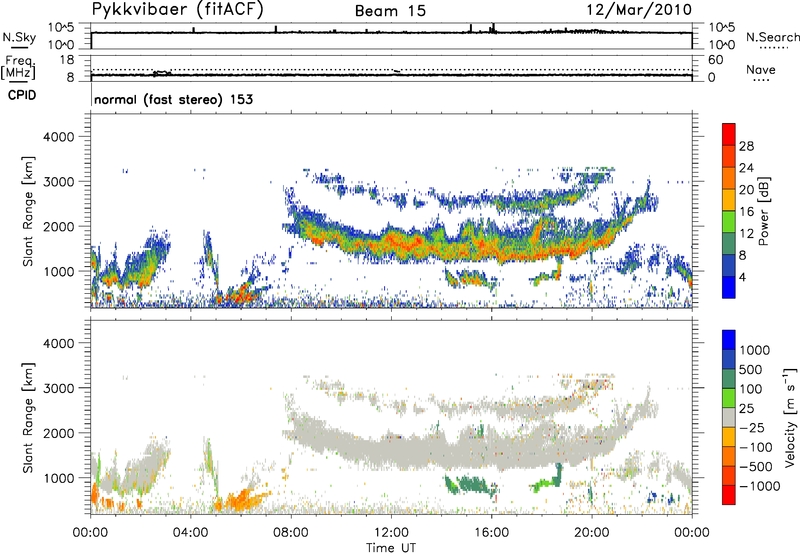Click the light green segment of power colorbar
The width and height of the screenshot is (800, 554).
tap(729, 221)
